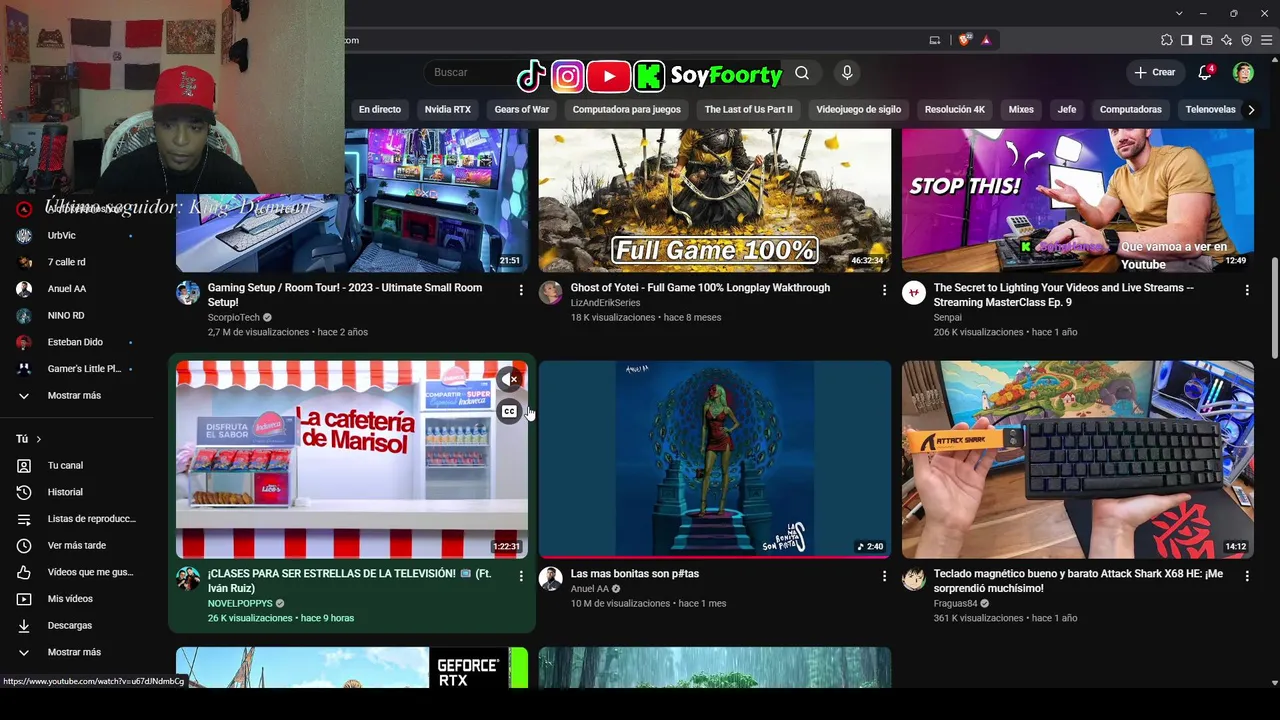1280x720 pixels.
Task: Select the En directo filter chip
Action: 380,110
